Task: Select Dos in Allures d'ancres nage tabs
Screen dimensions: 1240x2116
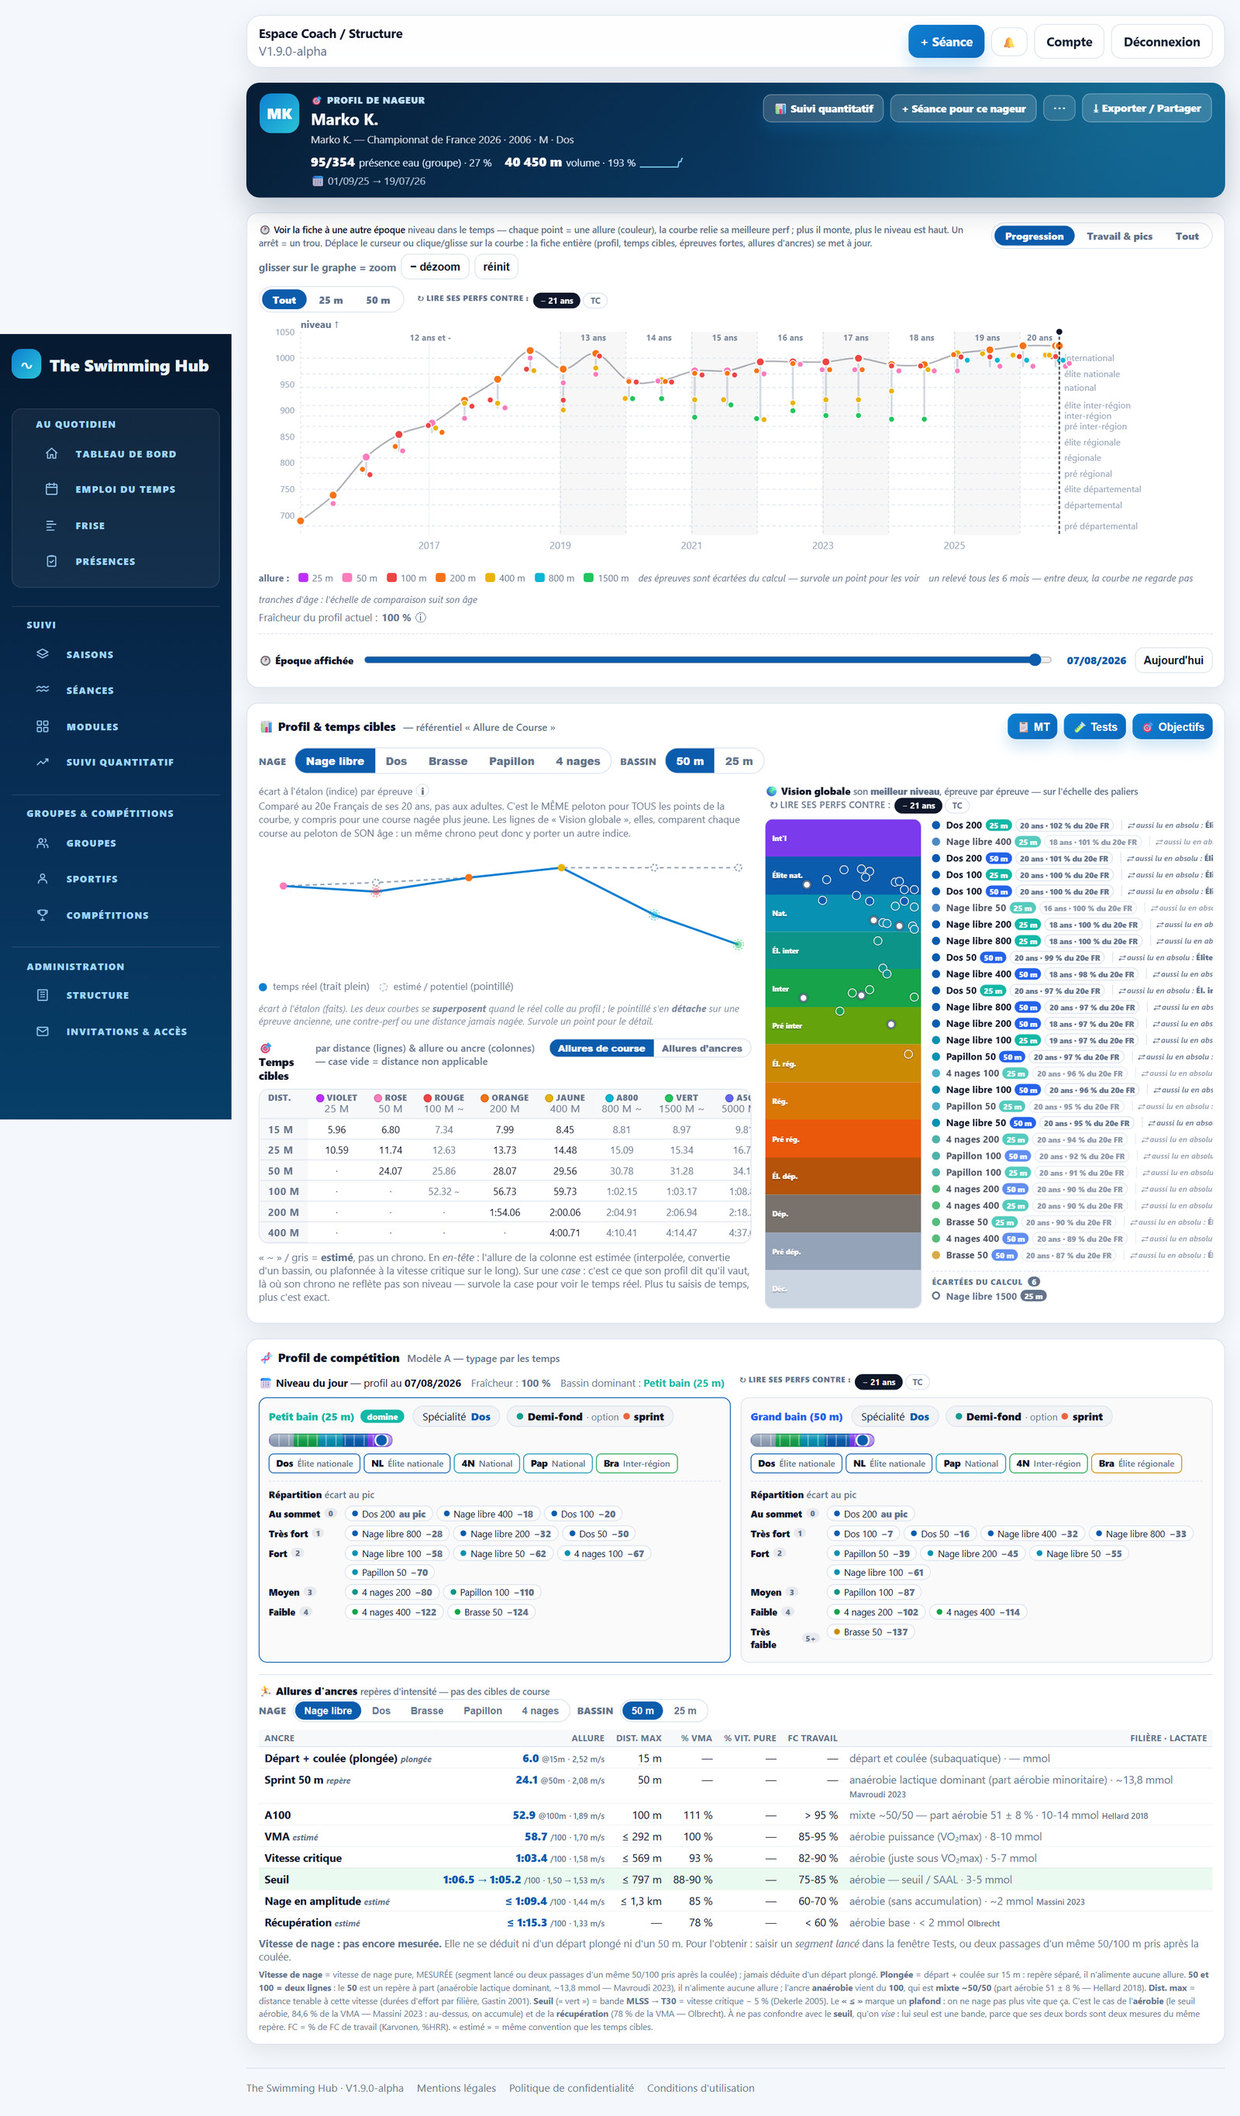Action: pos(381,1711)
